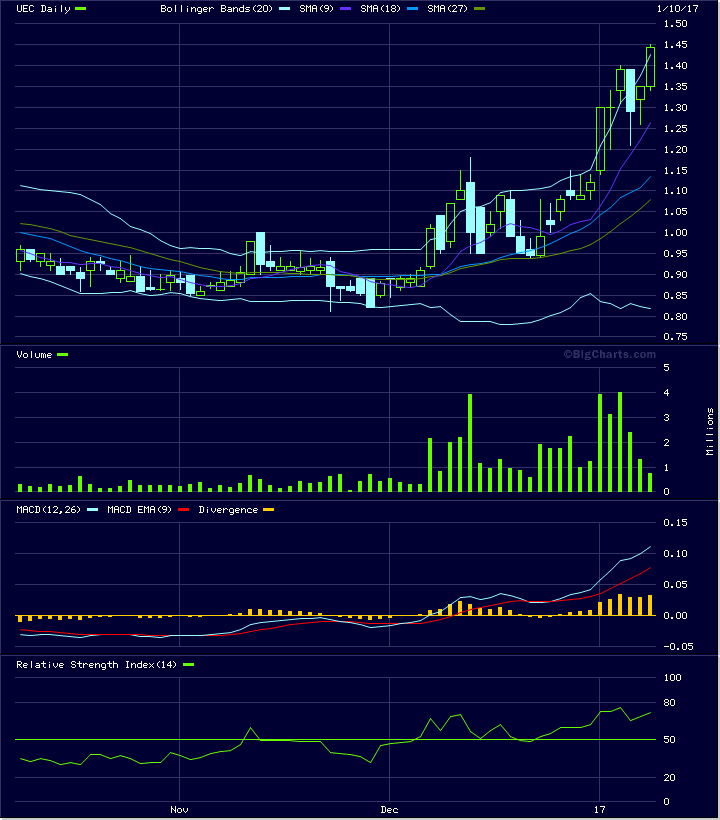Click the SMA(18) legend label

(380, 9)
